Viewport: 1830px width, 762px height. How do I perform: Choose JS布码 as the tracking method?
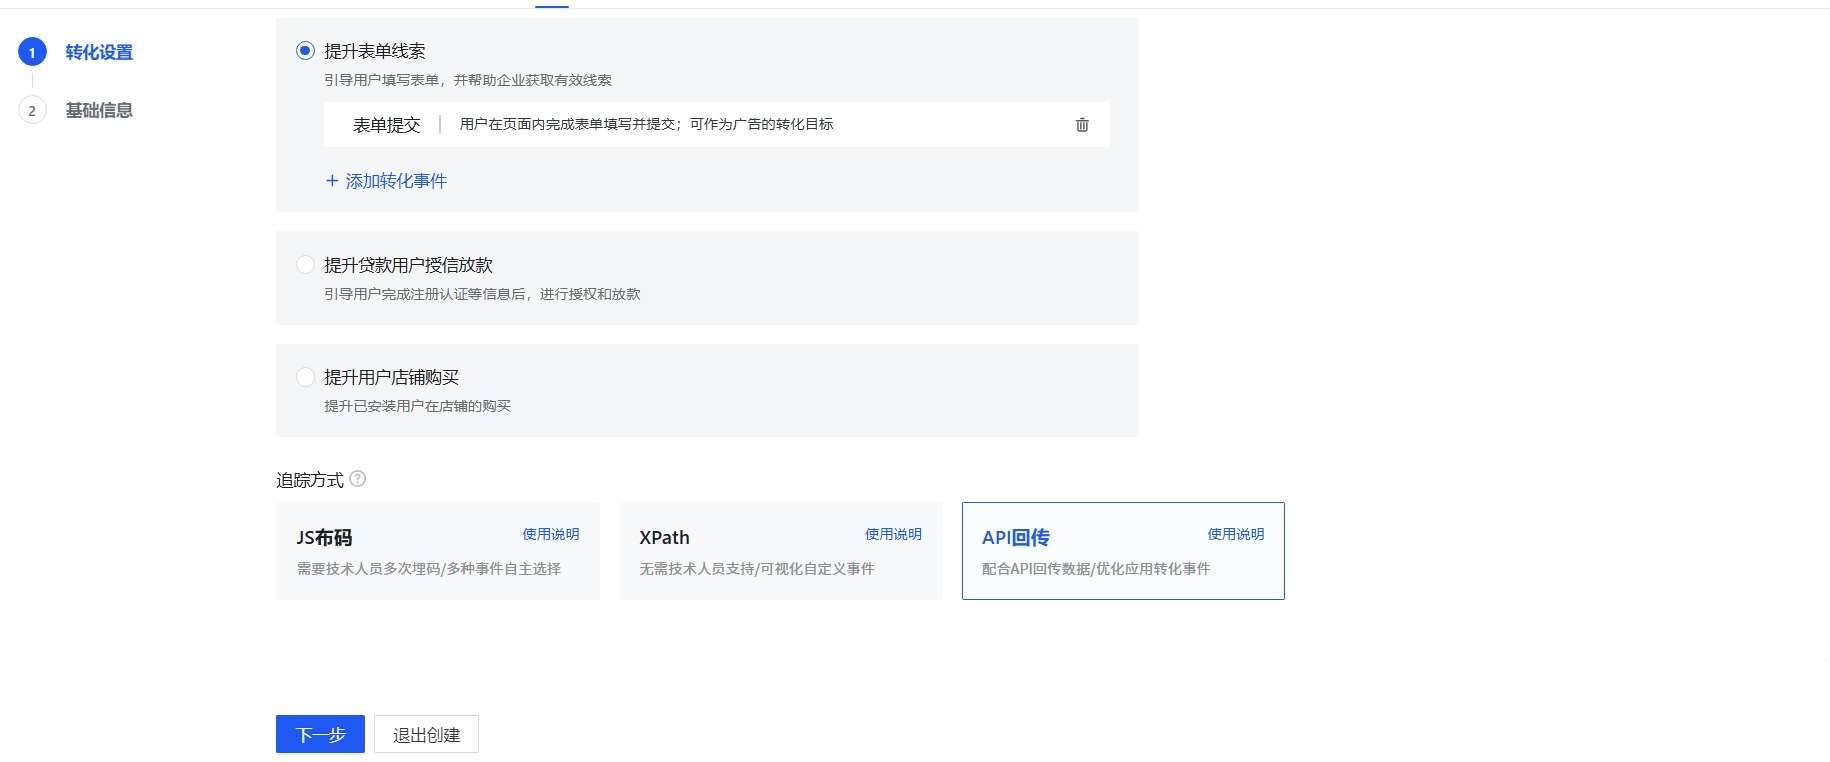437,551
